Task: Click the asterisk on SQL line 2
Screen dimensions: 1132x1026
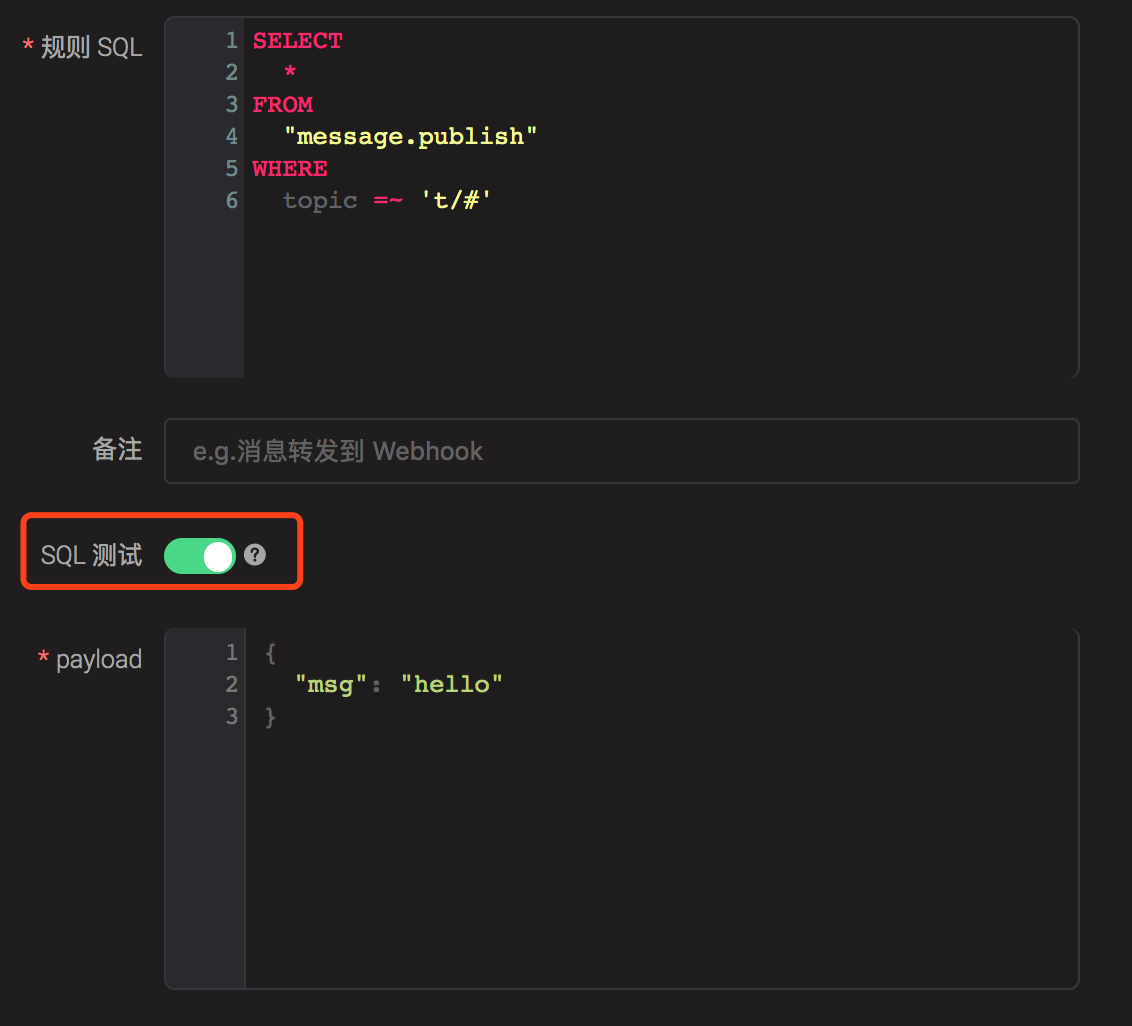Action: click(290, 73)
